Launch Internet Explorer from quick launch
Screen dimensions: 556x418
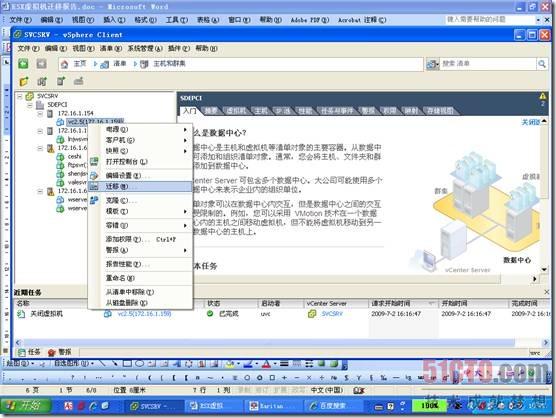[x=93, y=406]
